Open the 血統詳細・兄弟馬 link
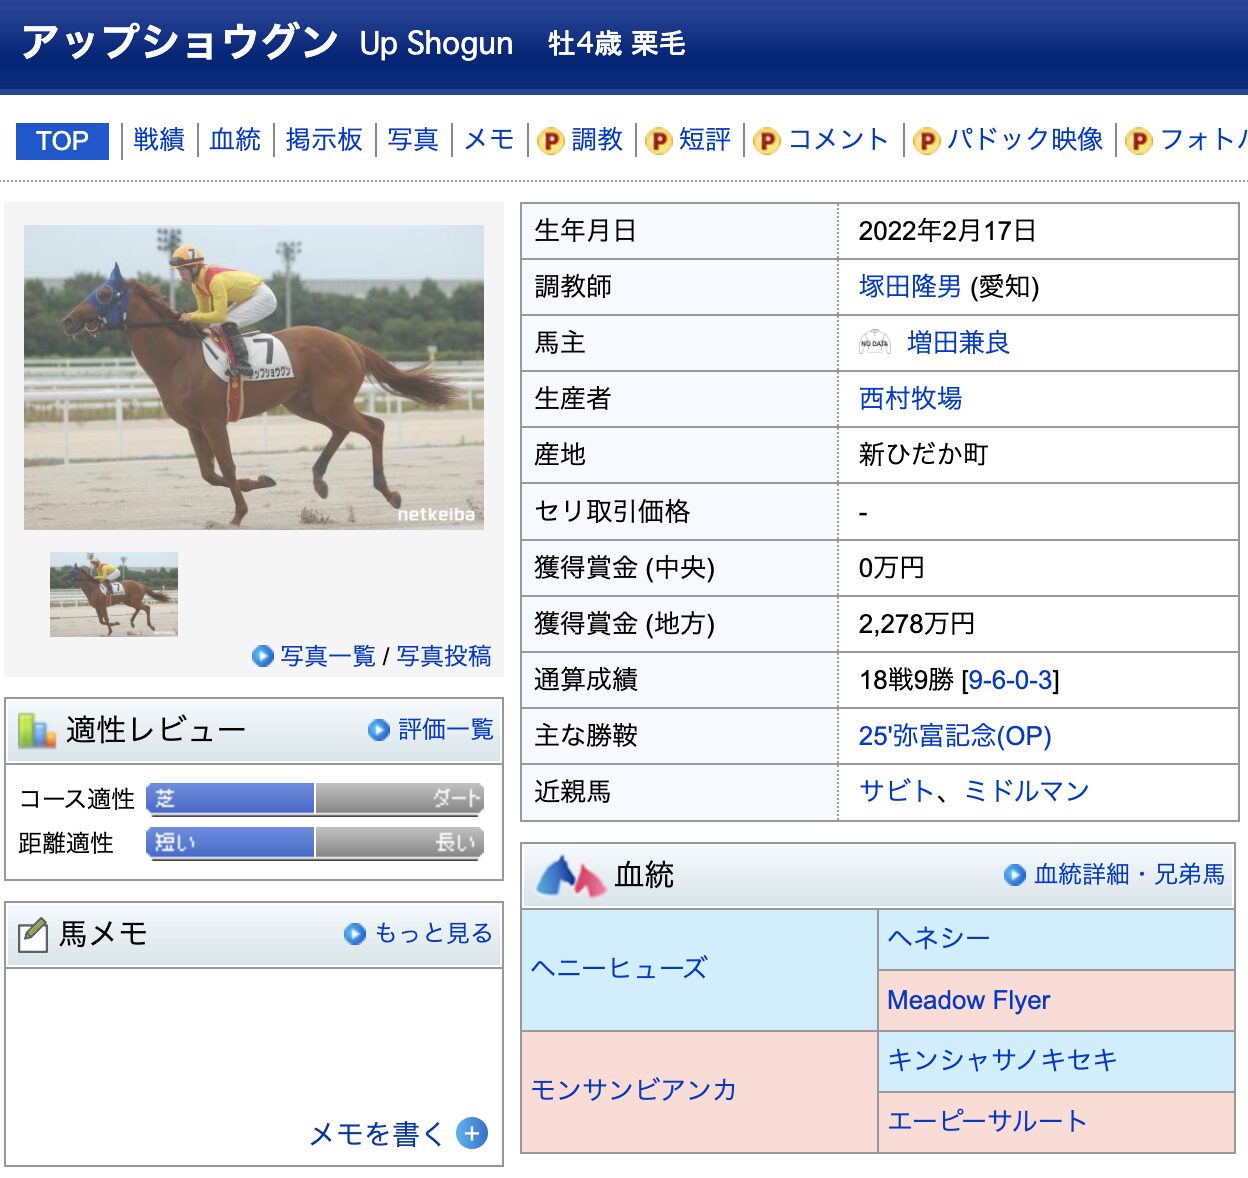This screenshot has height=1178, width=1248. click(x=1130, y=874)
